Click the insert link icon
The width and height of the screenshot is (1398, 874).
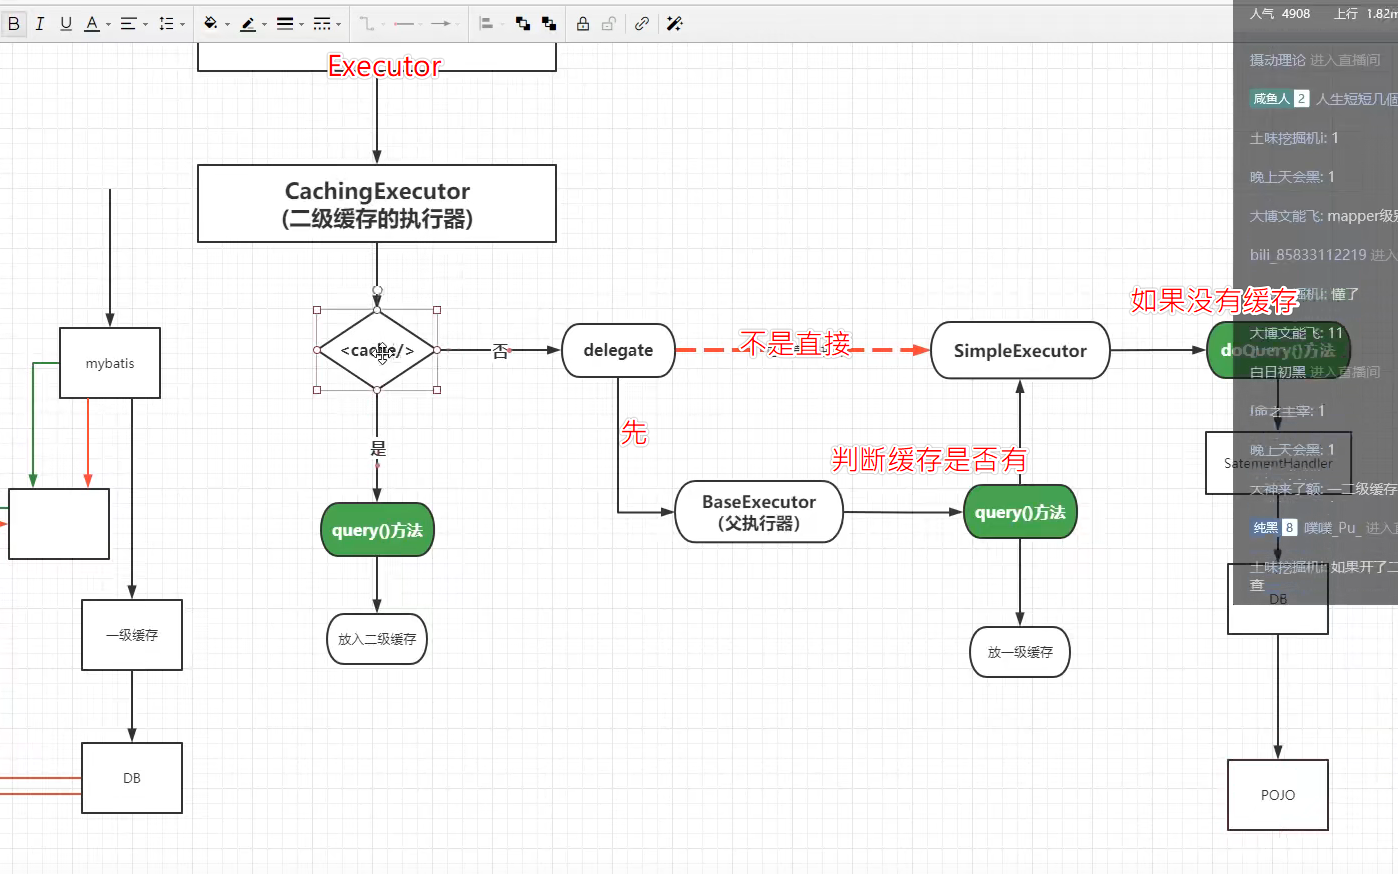coord(641,23)
